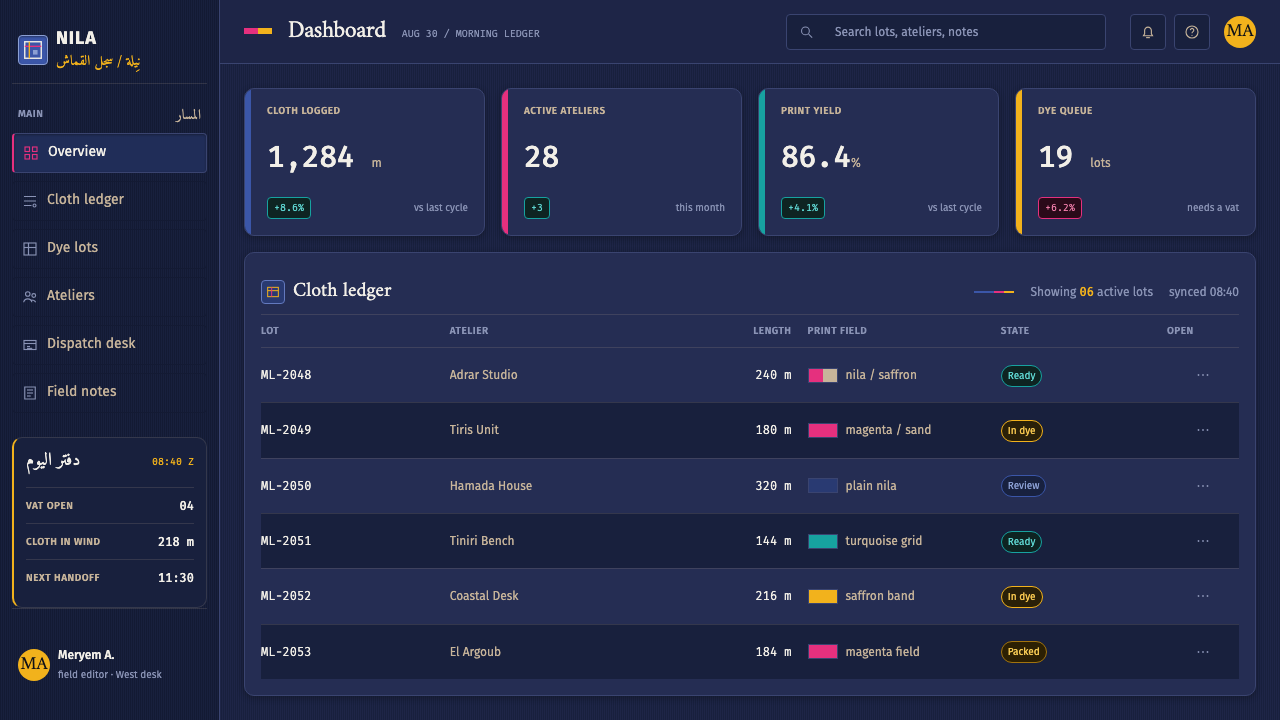Click the Dispatch desk sidebar icon

click(30, 345)
